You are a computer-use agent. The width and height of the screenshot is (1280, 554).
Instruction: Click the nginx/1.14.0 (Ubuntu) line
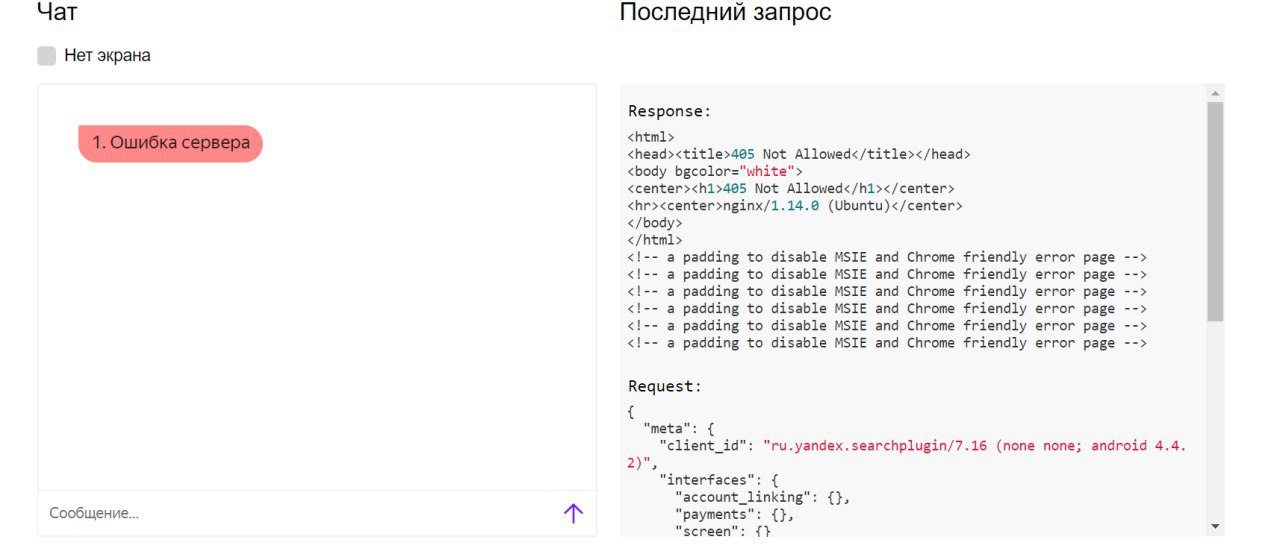(795, 205)
